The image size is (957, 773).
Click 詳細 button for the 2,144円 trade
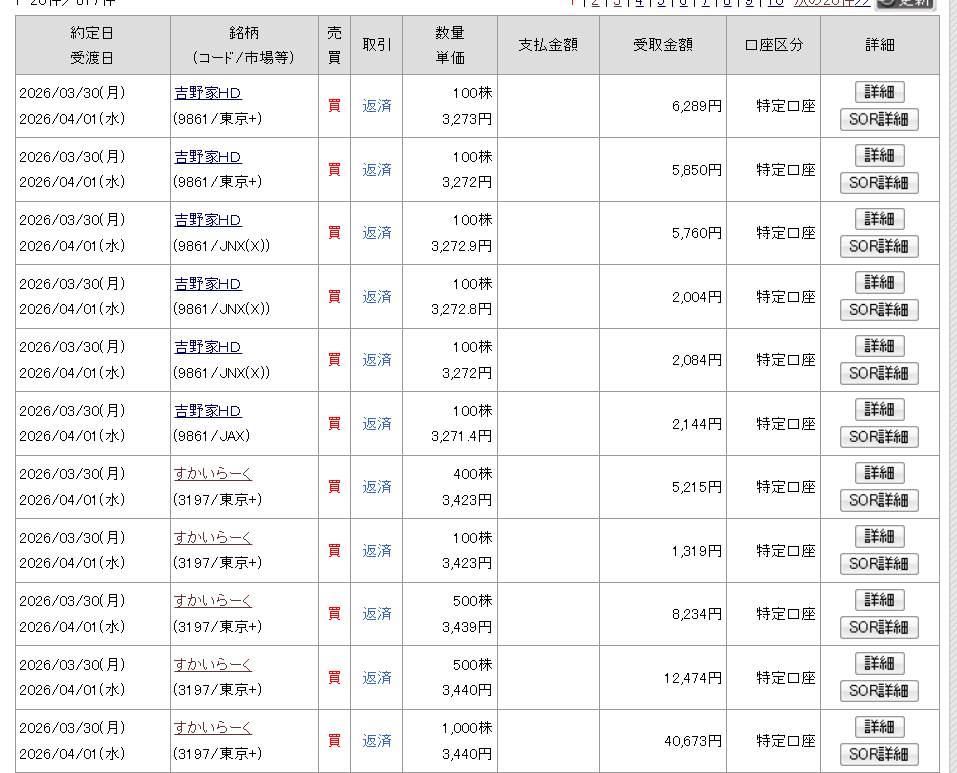[879, 409]
